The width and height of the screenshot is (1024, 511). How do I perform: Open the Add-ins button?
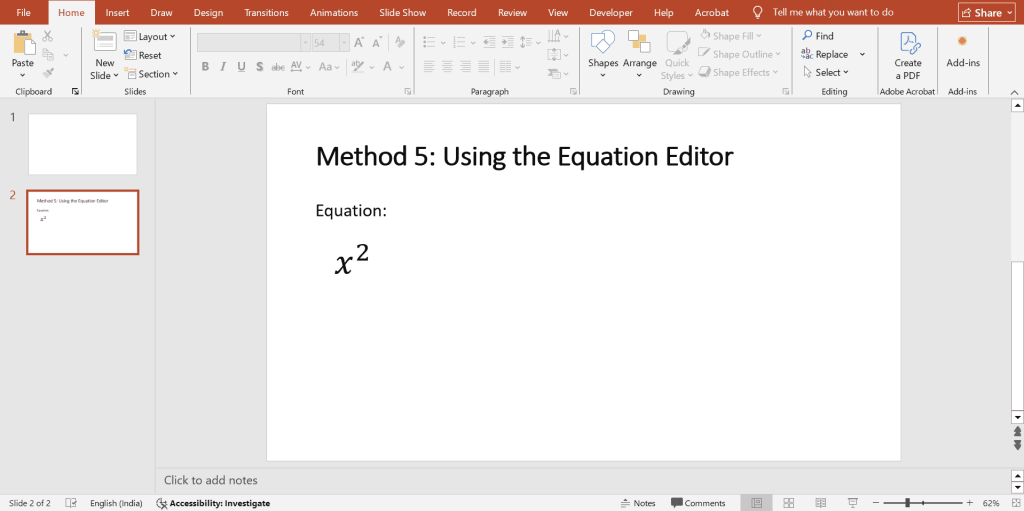(962, 46)
